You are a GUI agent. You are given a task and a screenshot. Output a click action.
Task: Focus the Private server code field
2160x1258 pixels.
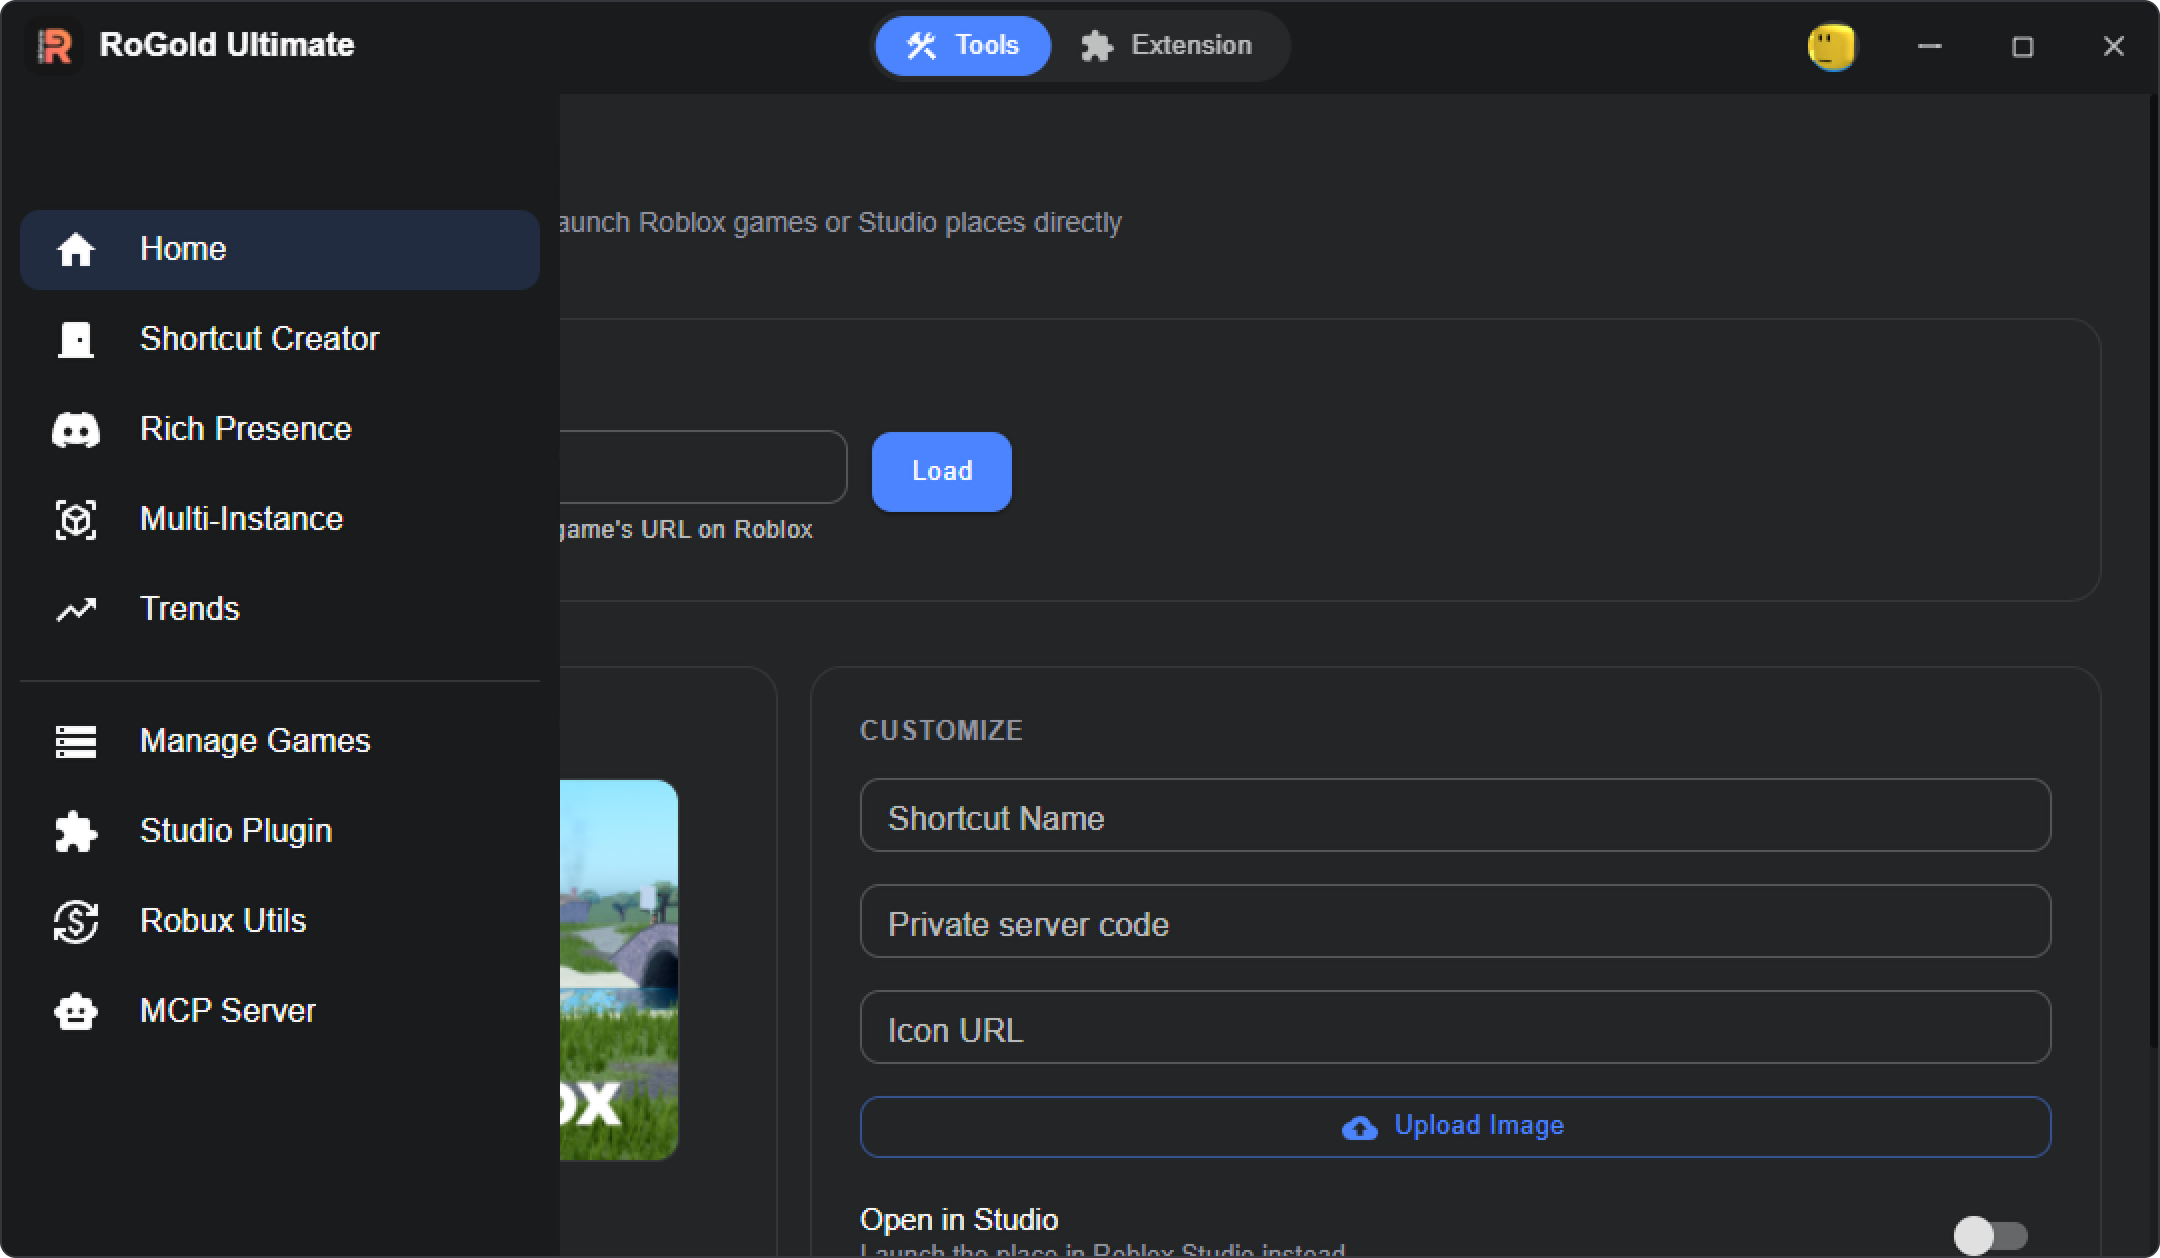(x=1455, y=921)
